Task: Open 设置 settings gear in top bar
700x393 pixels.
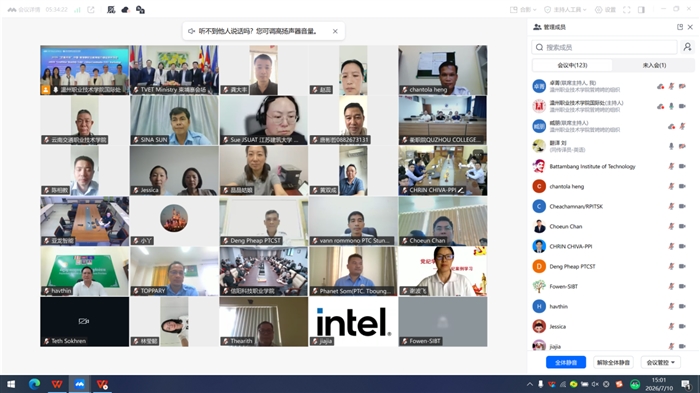Action: (605, 9)
